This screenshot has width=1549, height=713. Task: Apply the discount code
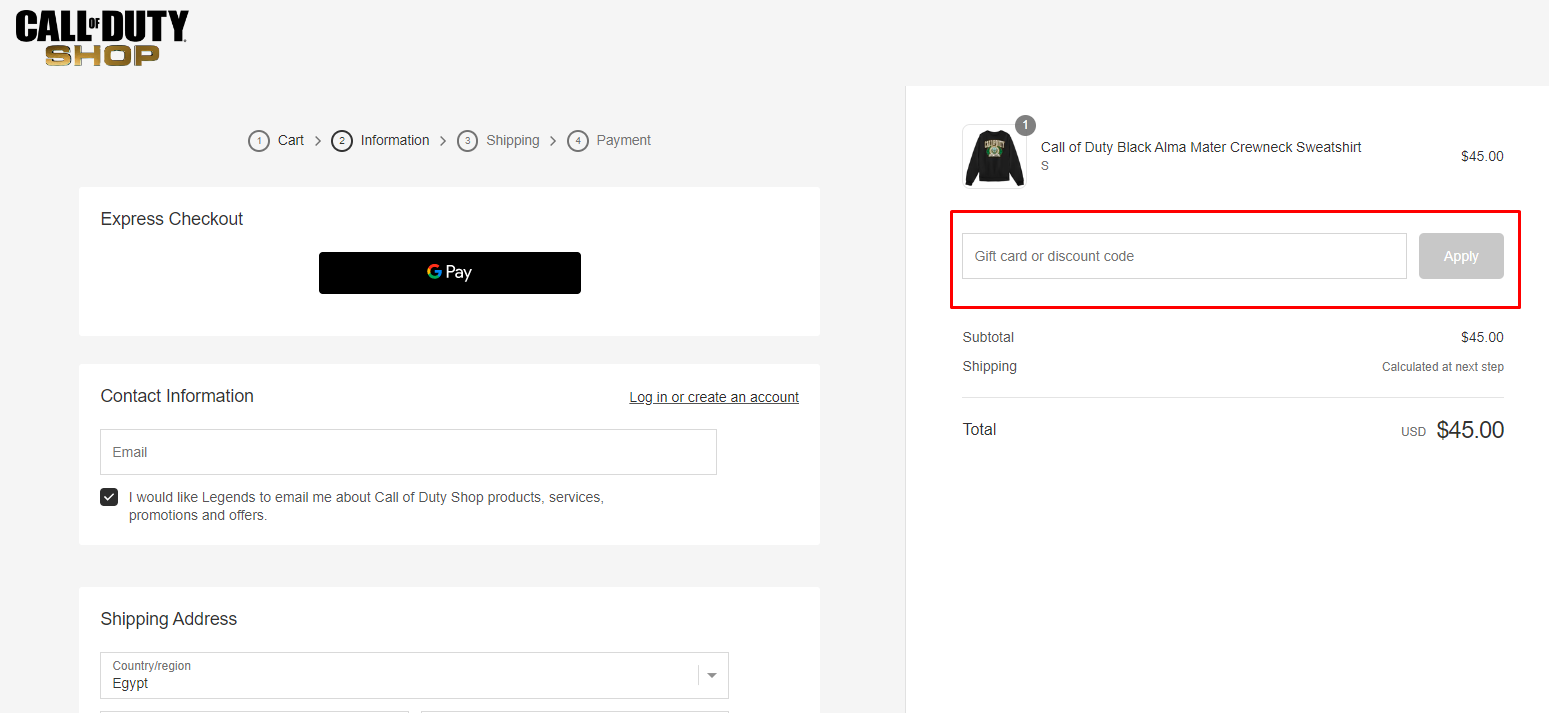1461,256
